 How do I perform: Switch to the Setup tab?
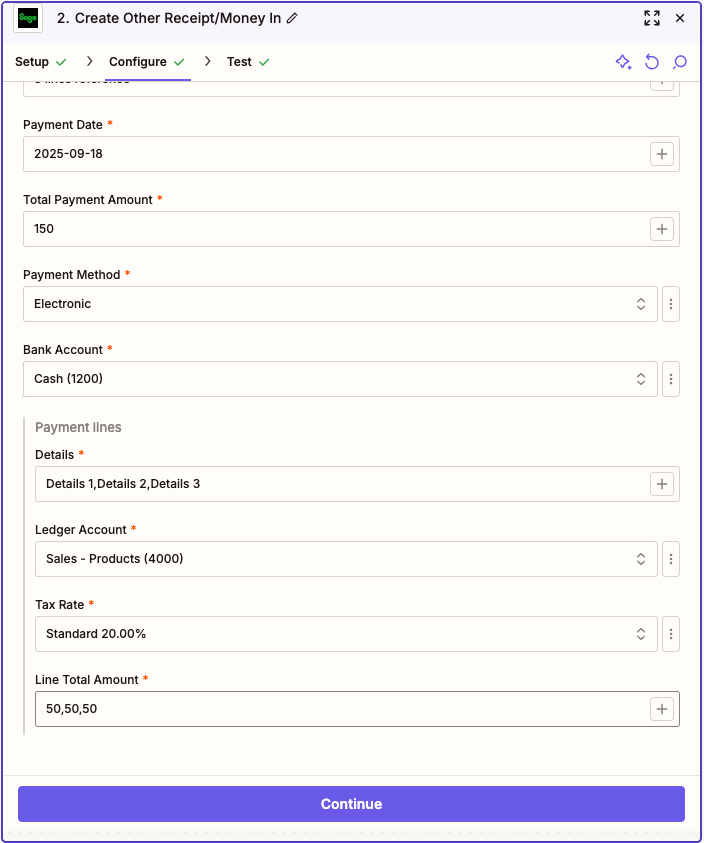(x=32, y=62)
